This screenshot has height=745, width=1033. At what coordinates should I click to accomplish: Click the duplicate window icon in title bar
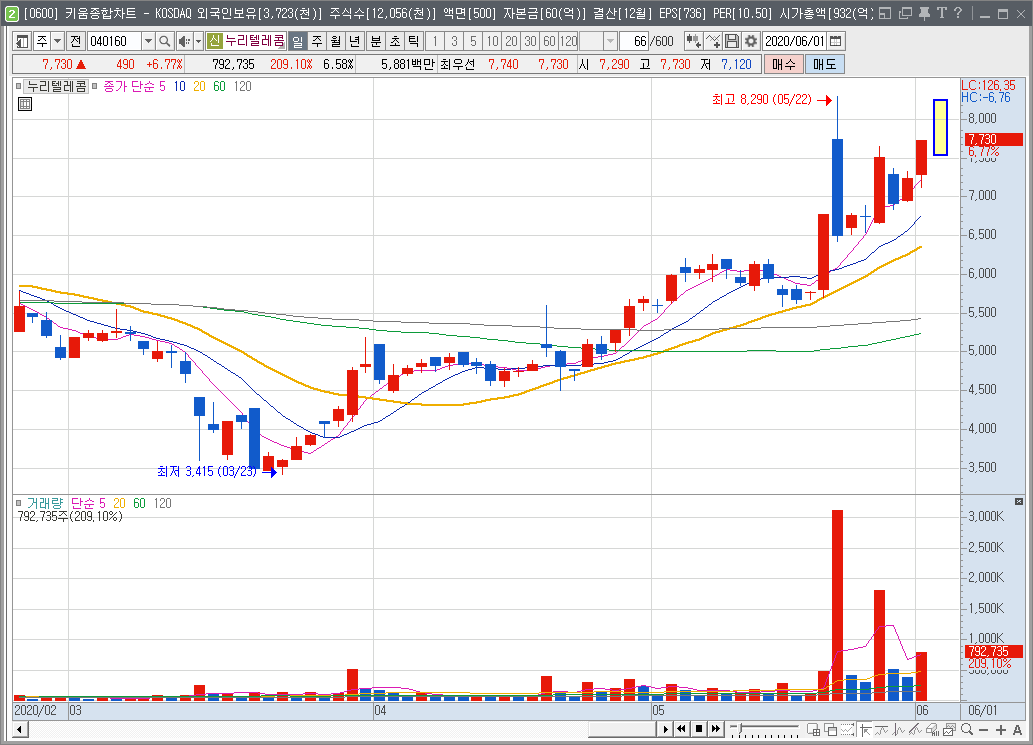(x=905, y=13)
